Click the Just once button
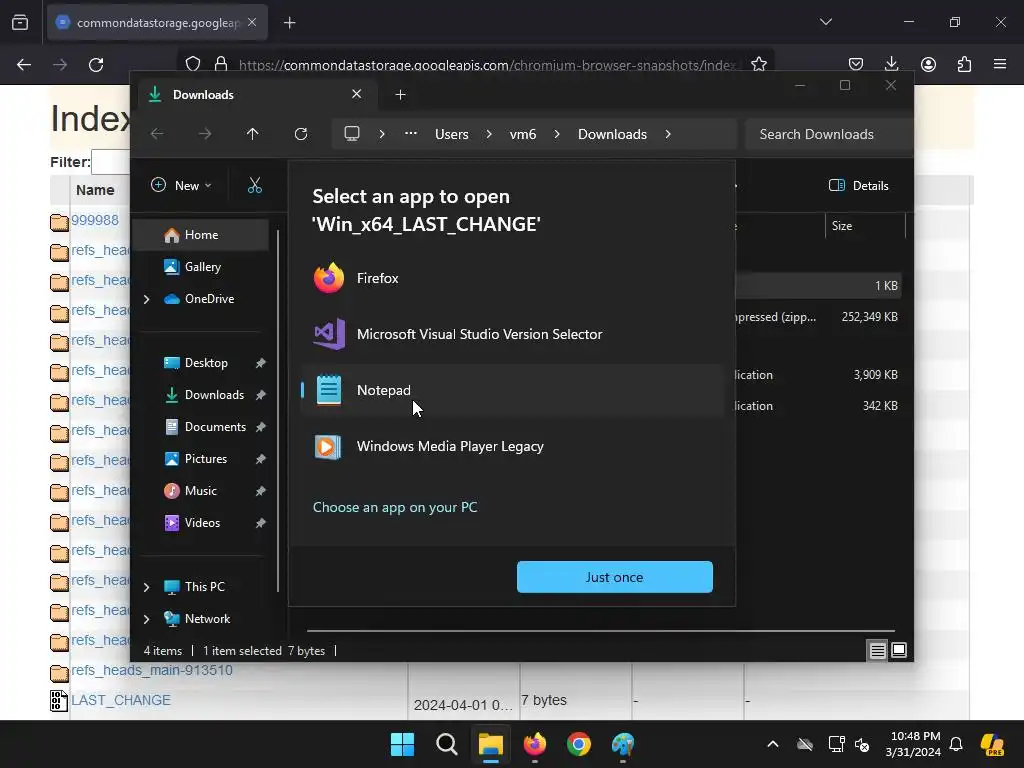 (615, 577)
